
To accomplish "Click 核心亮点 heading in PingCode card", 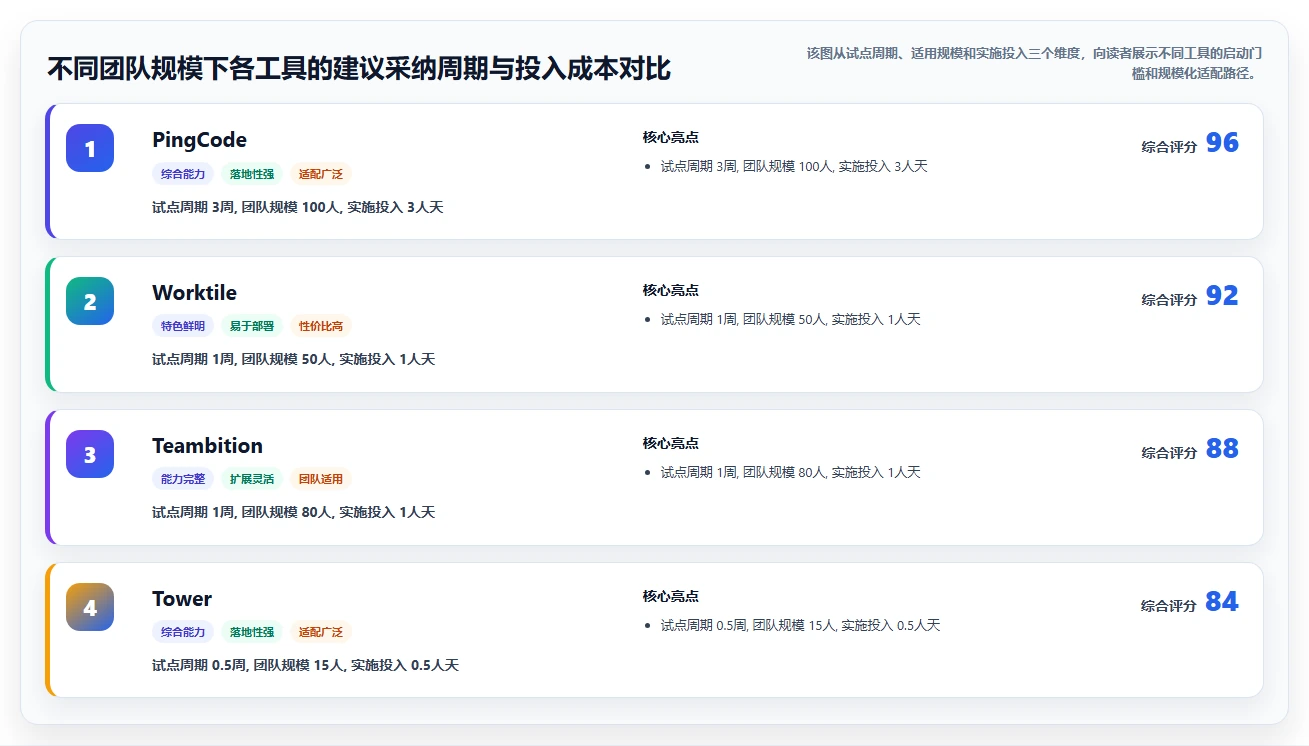I will click(670, 137).
